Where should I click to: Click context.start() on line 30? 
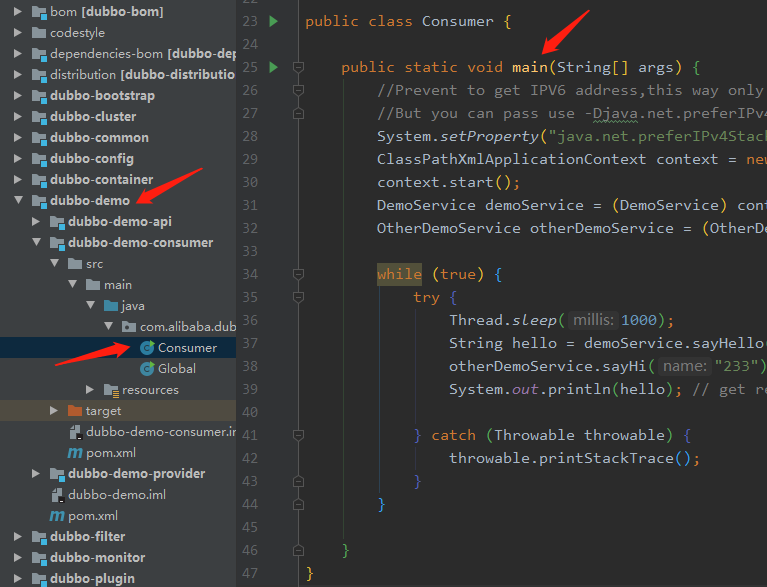pos(449,182)
